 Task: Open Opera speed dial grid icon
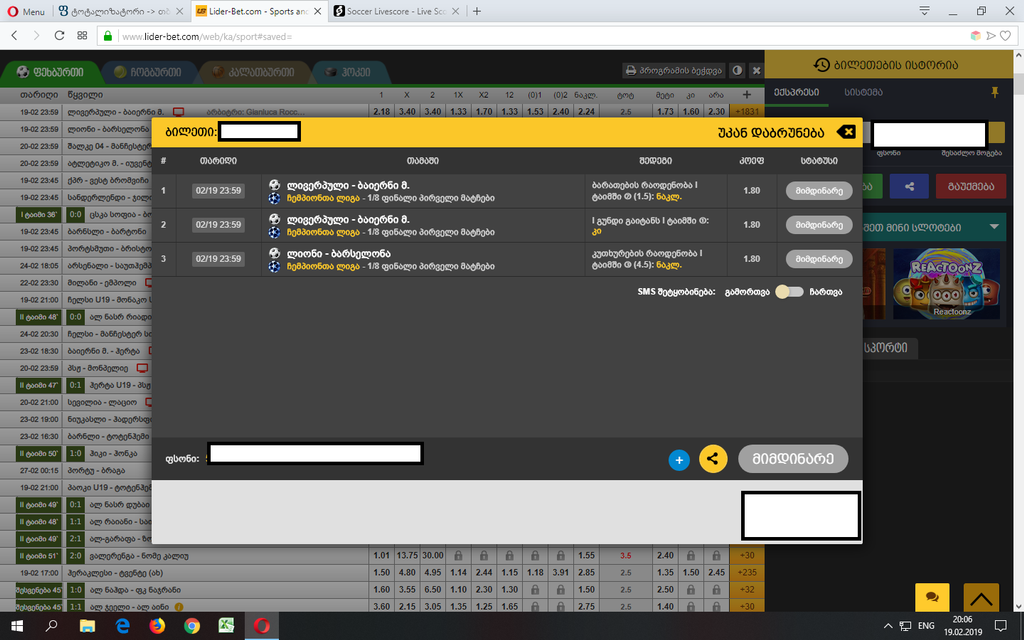click(82, 36)
